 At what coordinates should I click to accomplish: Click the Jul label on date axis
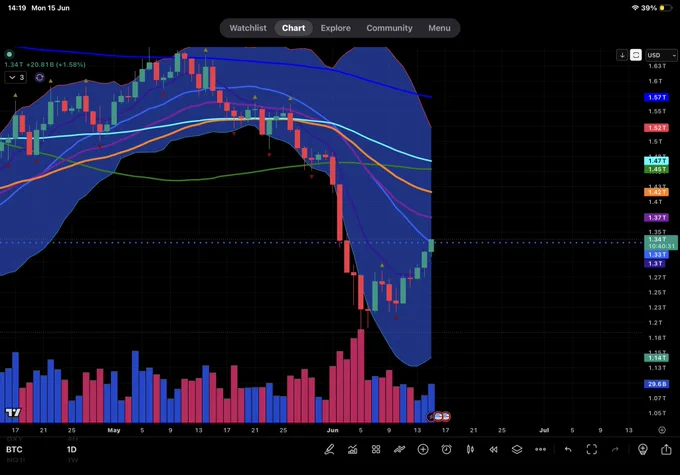click(544, 430)
